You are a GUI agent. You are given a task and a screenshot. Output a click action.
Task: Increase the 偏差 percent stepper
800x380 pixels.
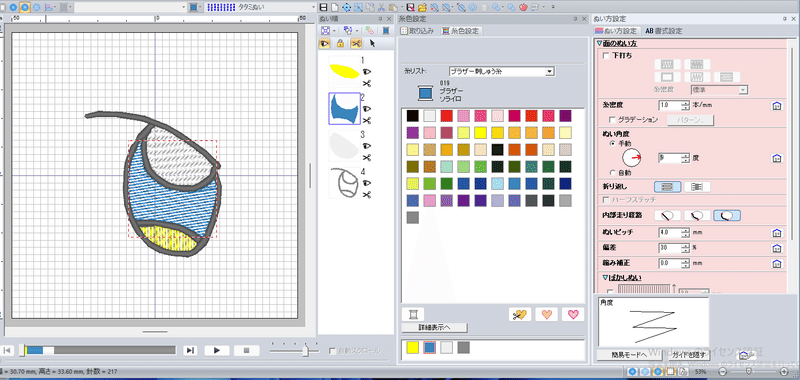[685, 246]
